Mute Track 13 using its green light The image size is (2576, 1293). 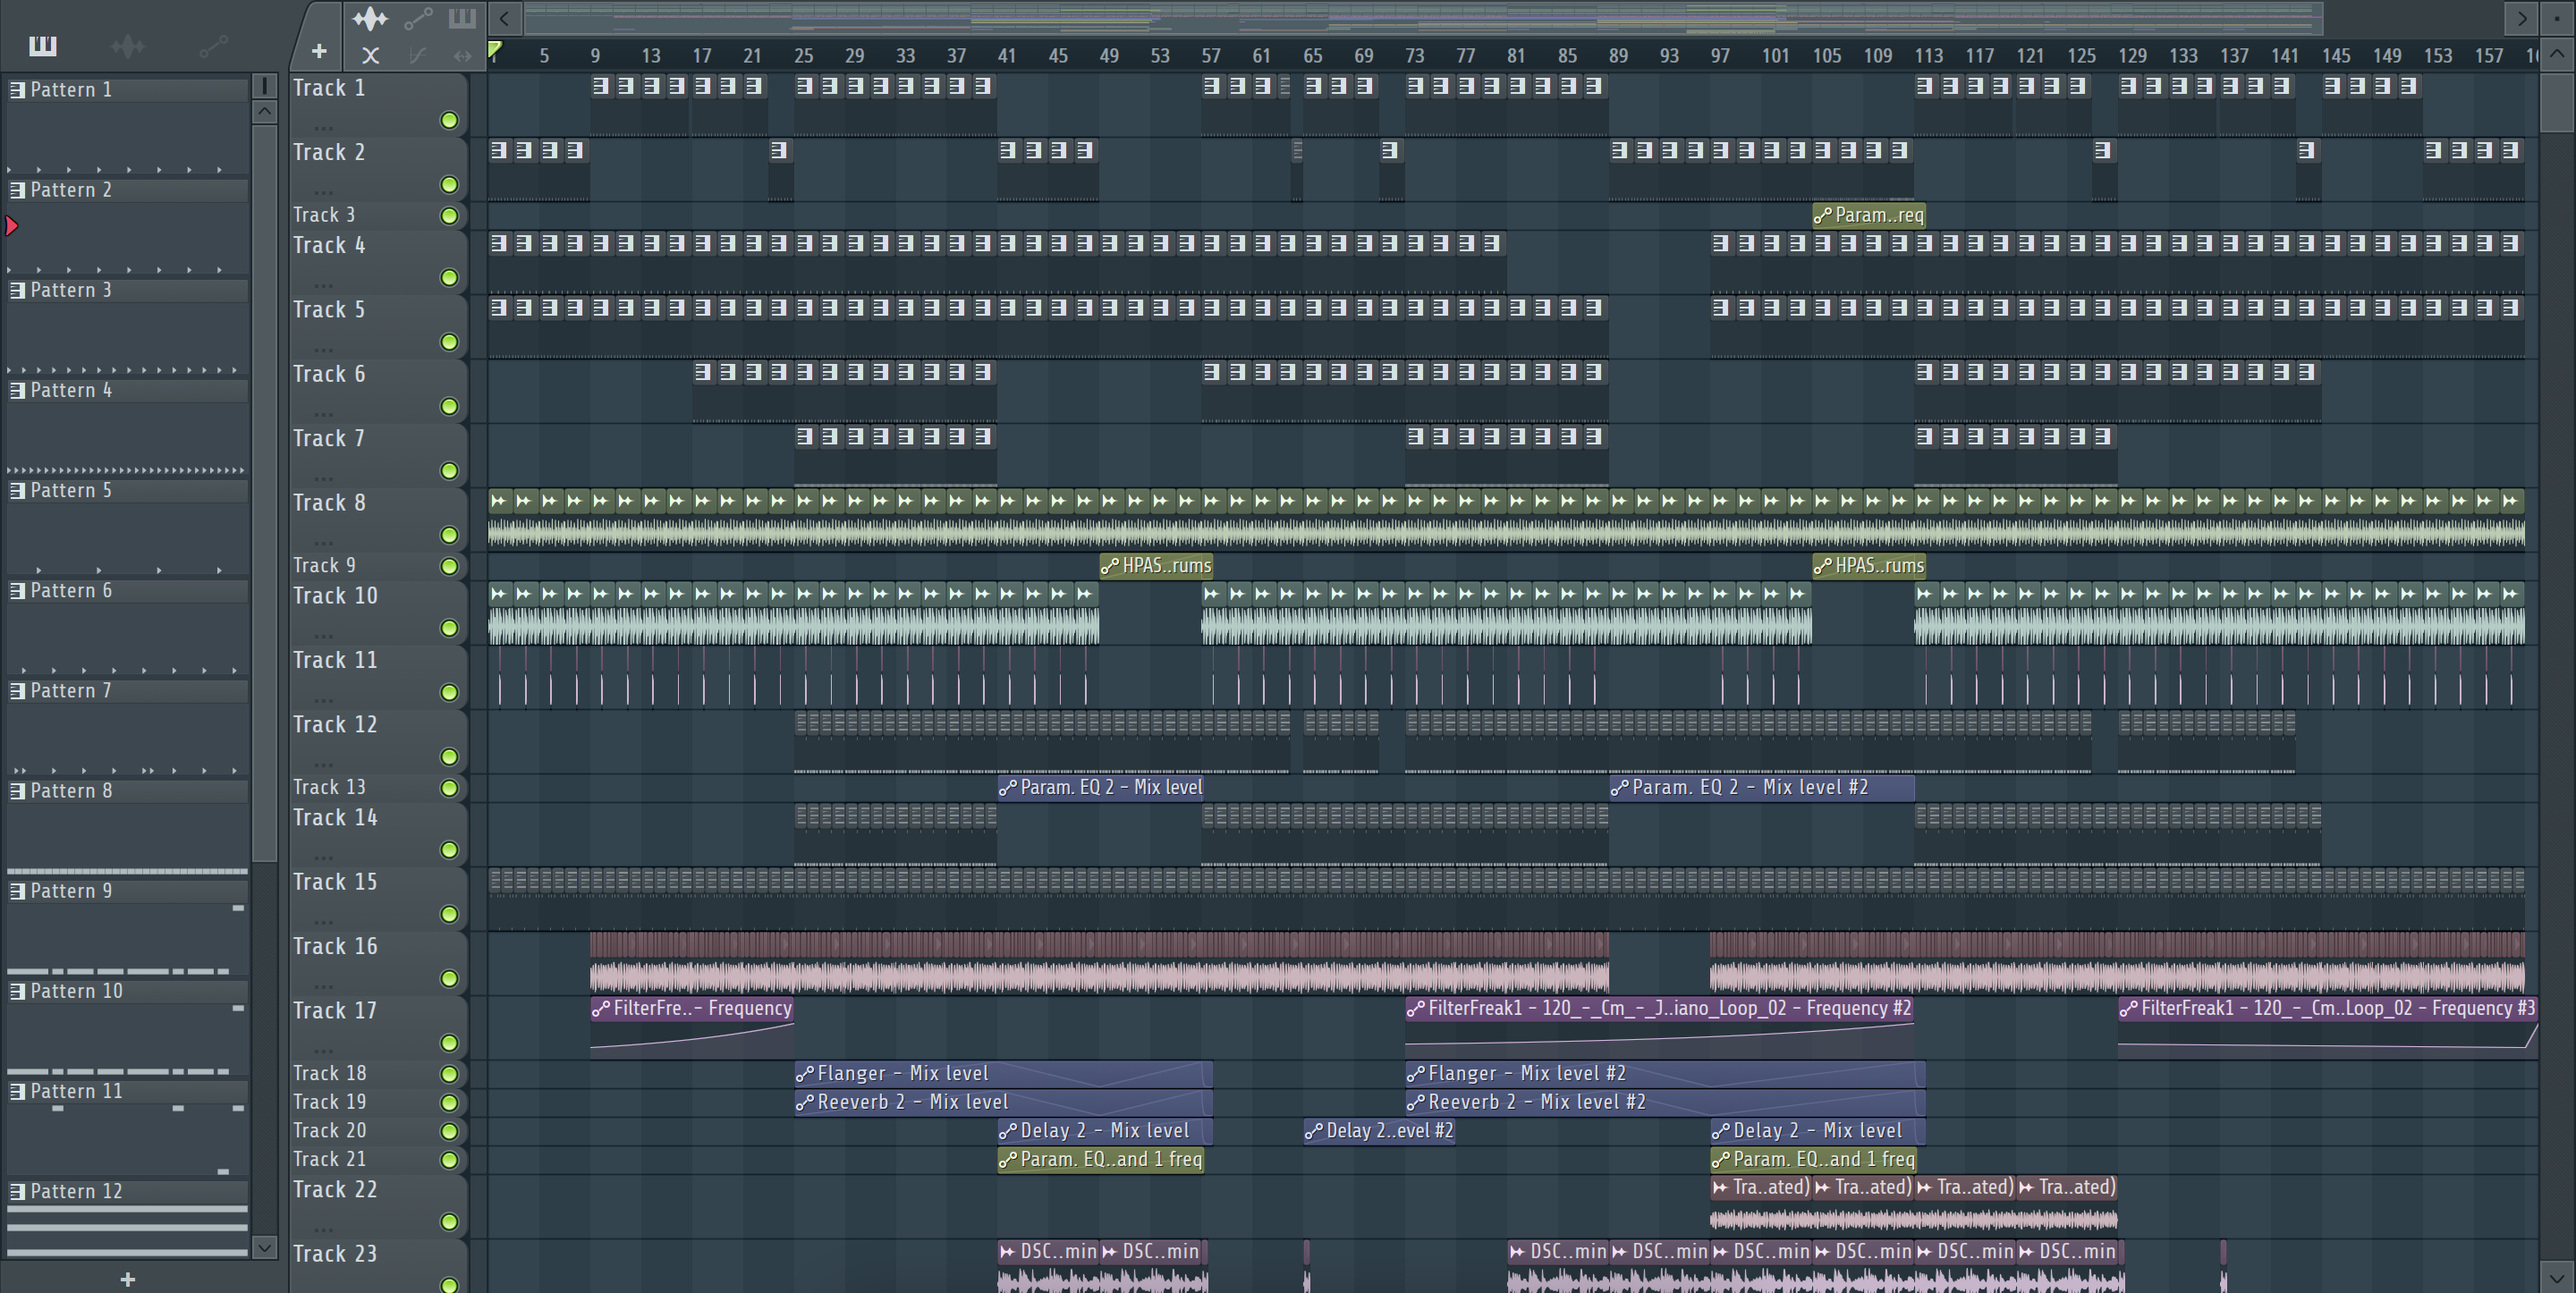coord(449,789)
